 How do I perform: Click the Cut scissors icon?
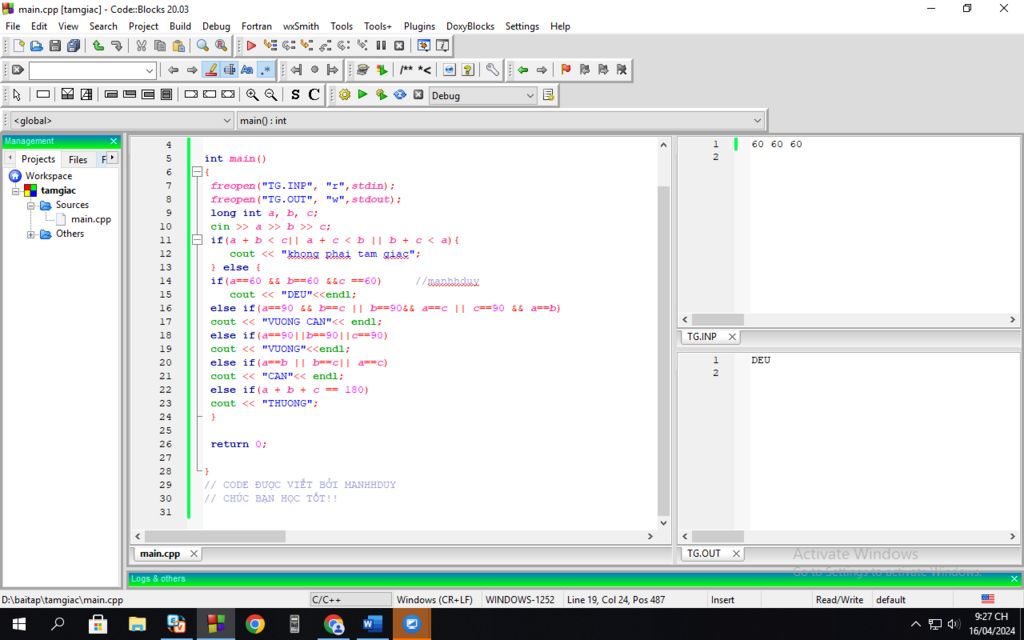141,46
